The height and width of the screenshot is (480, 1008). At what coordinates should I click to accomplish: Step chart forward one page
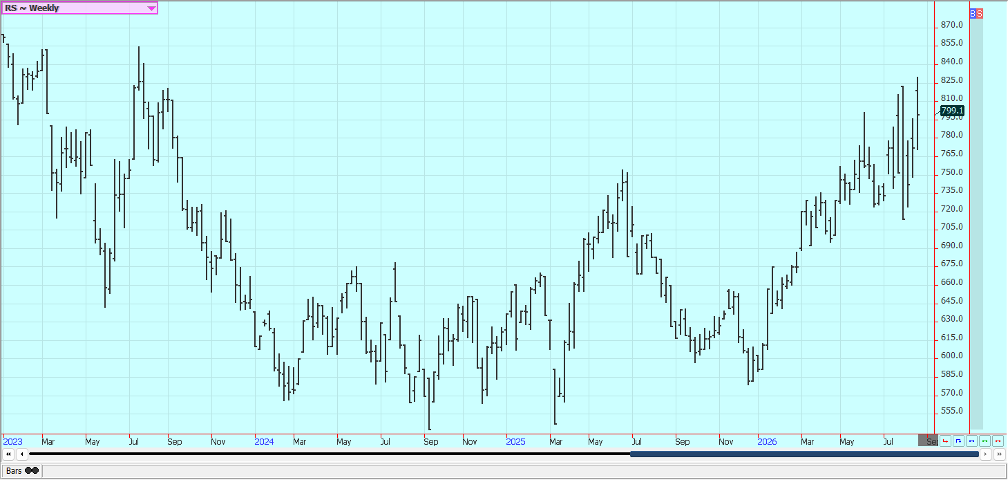click(986, 454)
